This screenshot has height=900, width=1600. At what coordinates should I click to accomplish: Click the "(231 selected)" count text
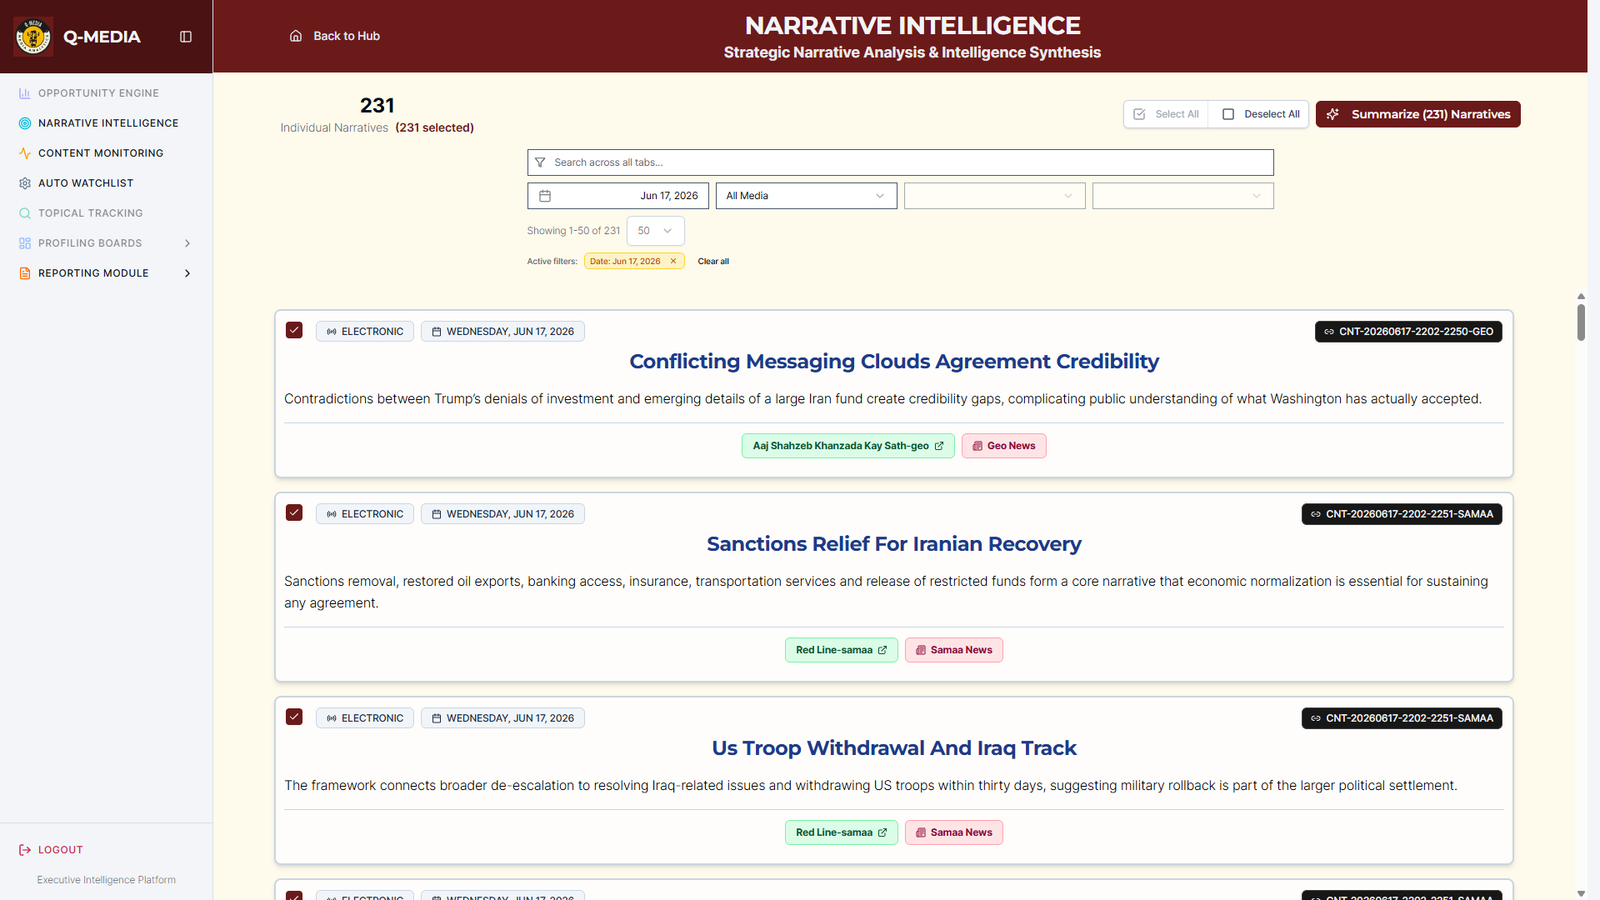coord(435,128)
